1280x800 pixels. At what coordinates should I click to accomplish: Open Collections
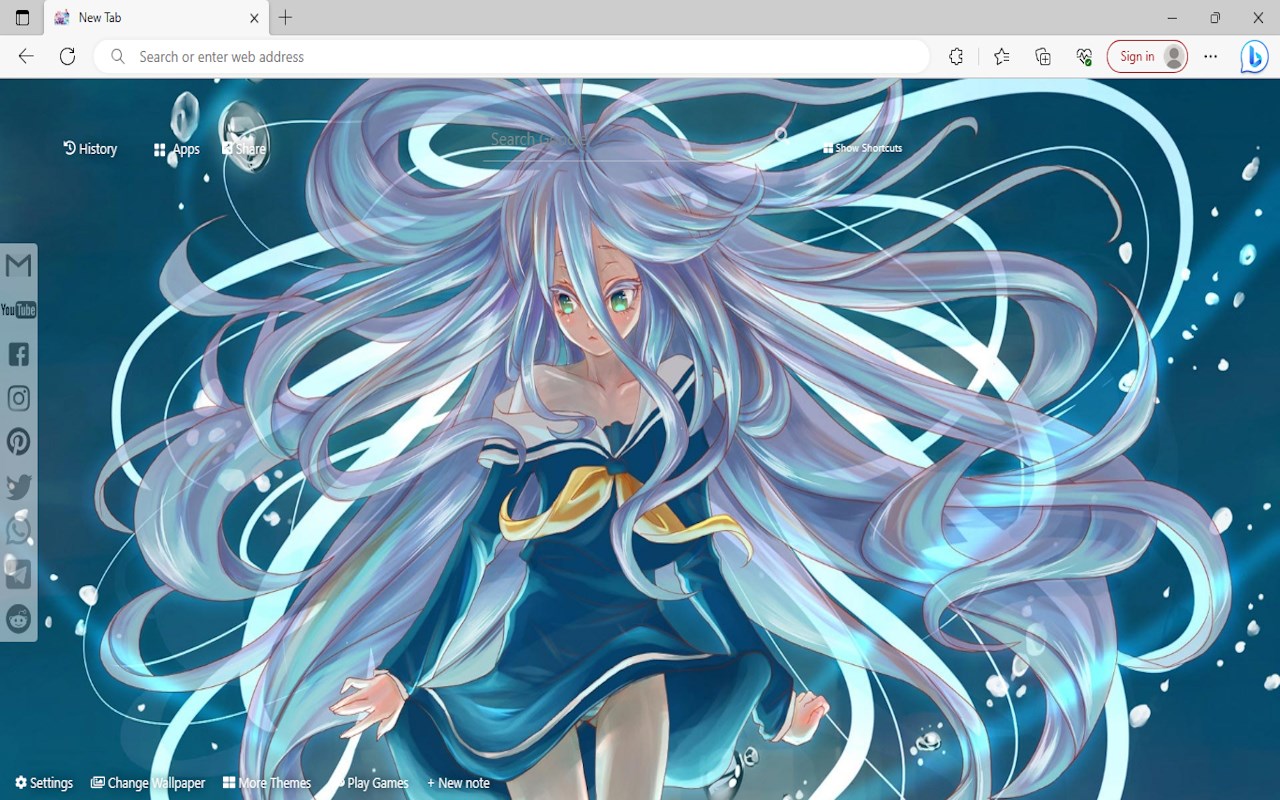pos(1043,57)
